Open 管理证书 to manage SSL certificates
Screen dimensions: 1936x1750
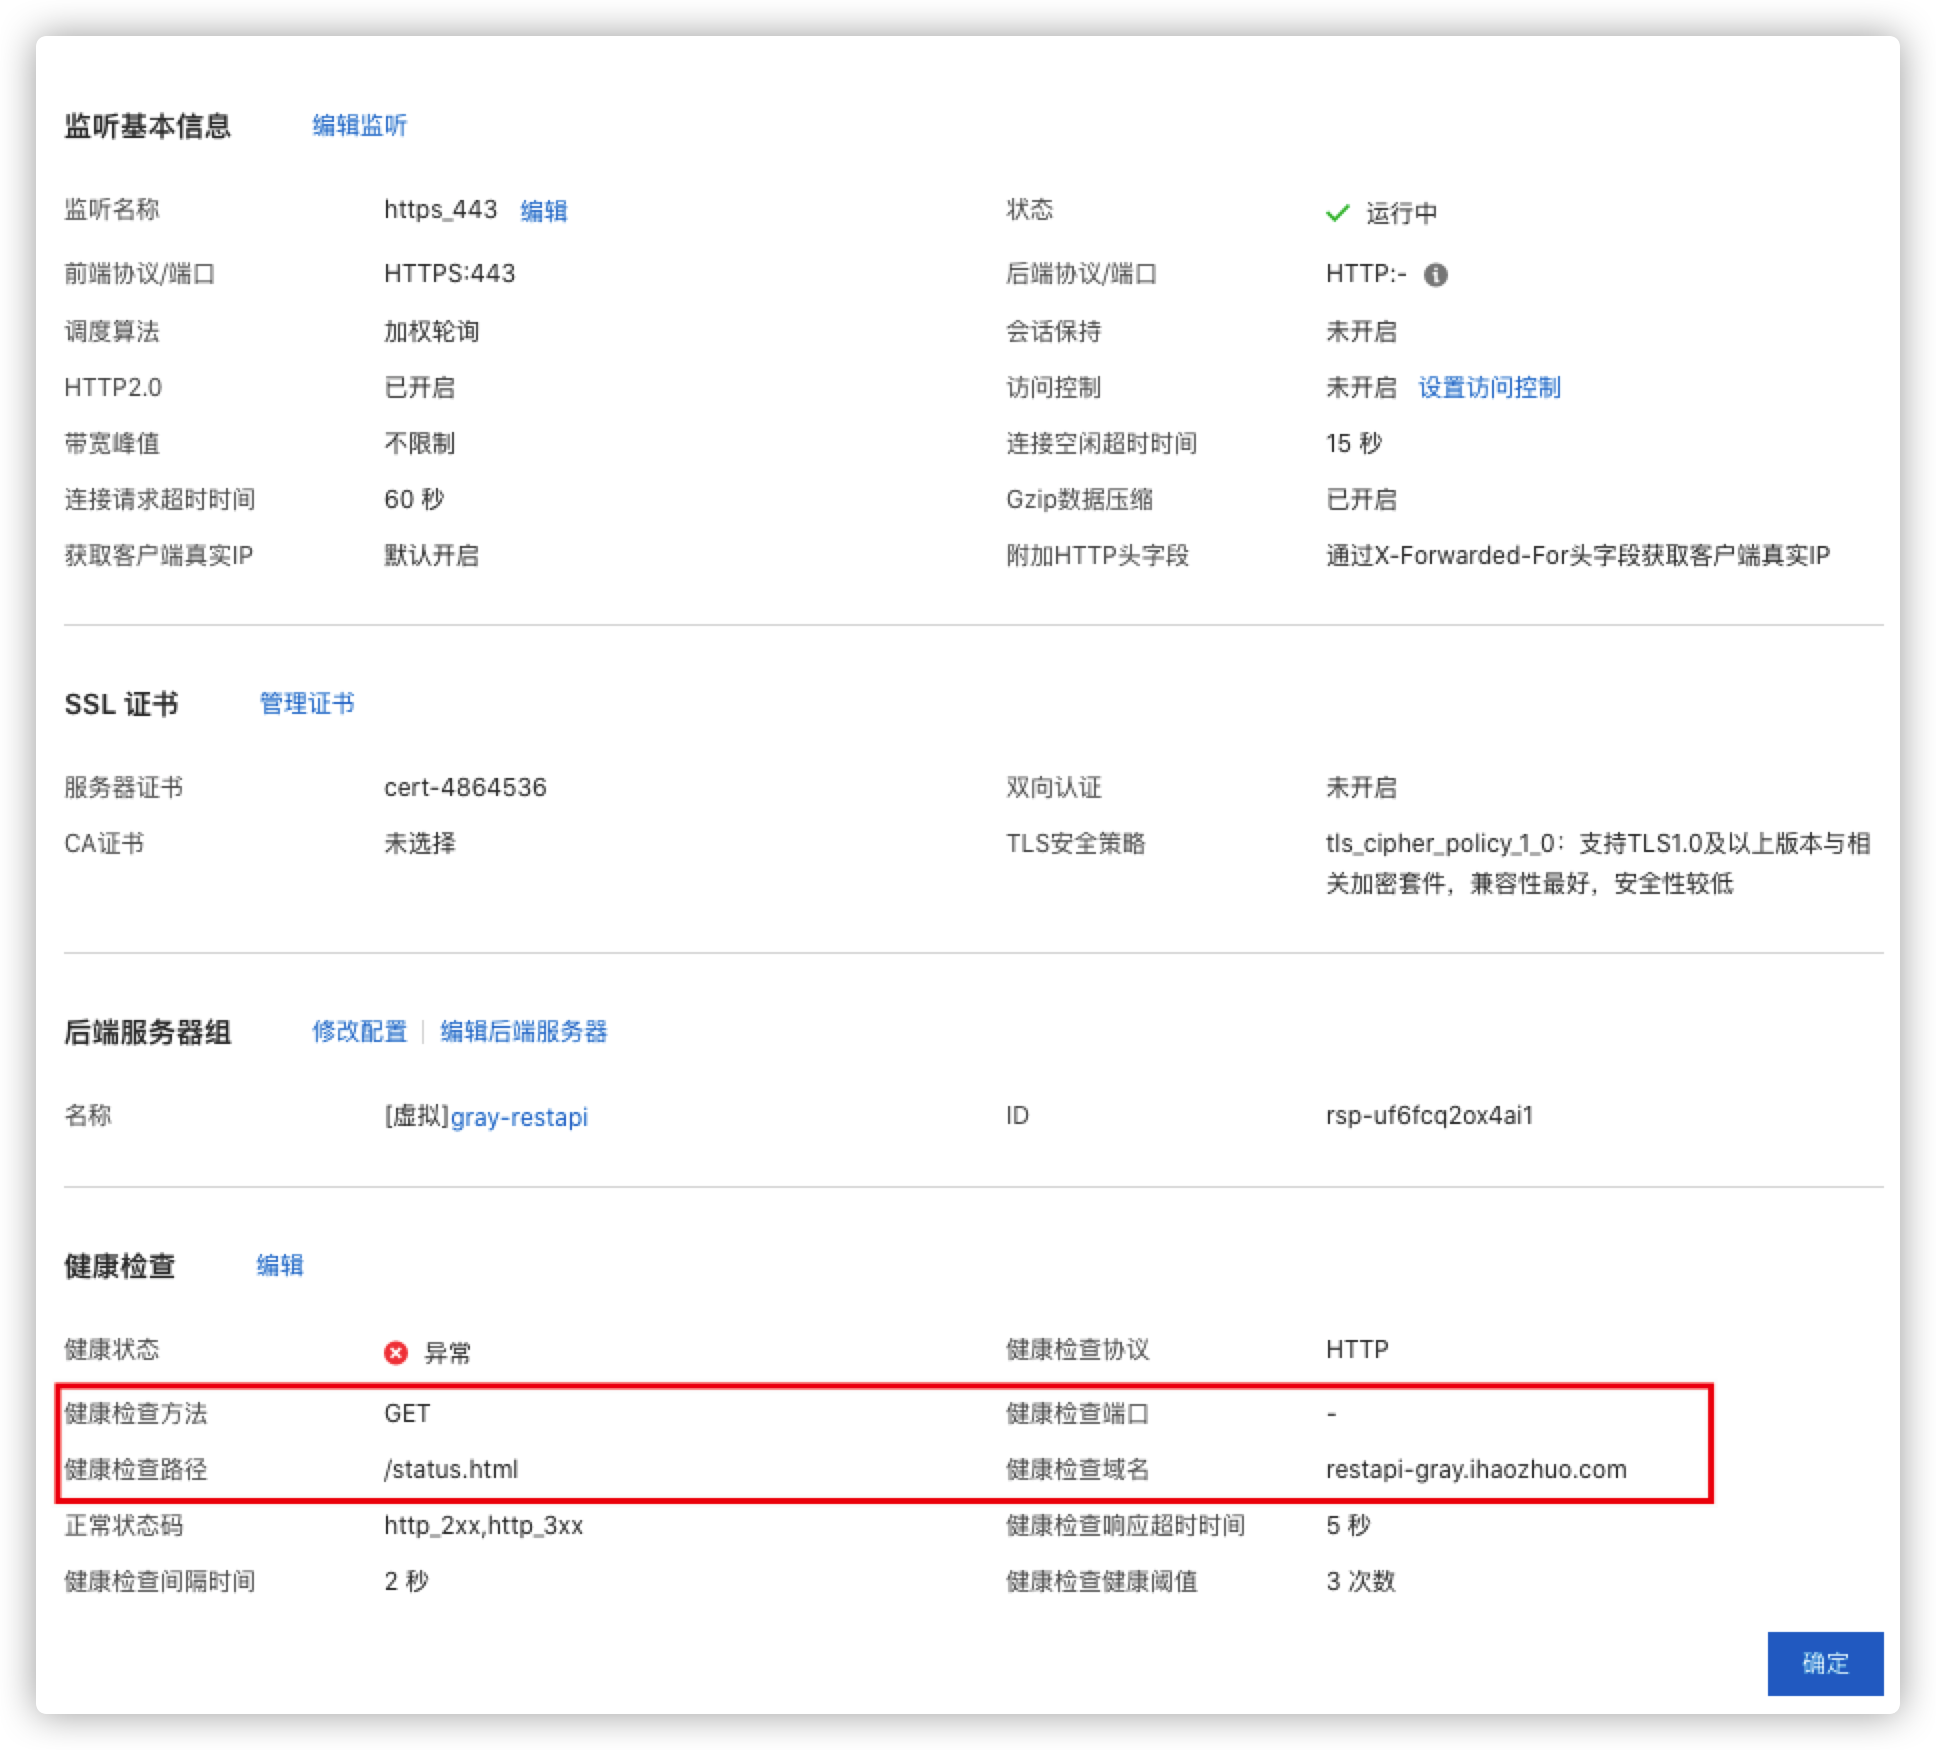(x=306, y=703)
